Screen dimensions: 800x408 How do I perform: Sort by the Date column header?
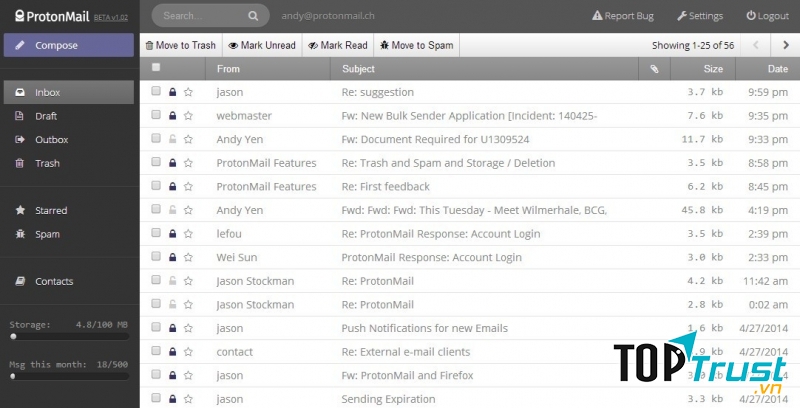[x=778, y=69]
